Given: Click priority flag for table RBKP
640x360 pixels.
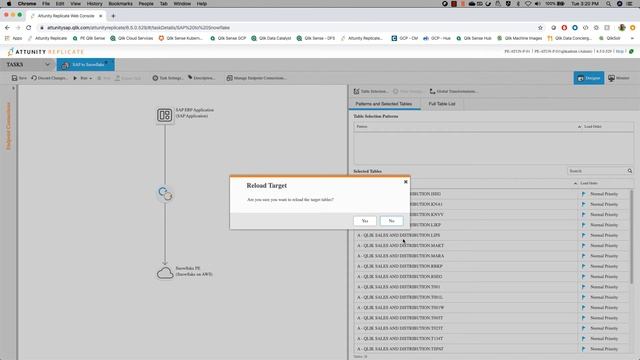Looking at the screenshot, I should coord(584,266).
